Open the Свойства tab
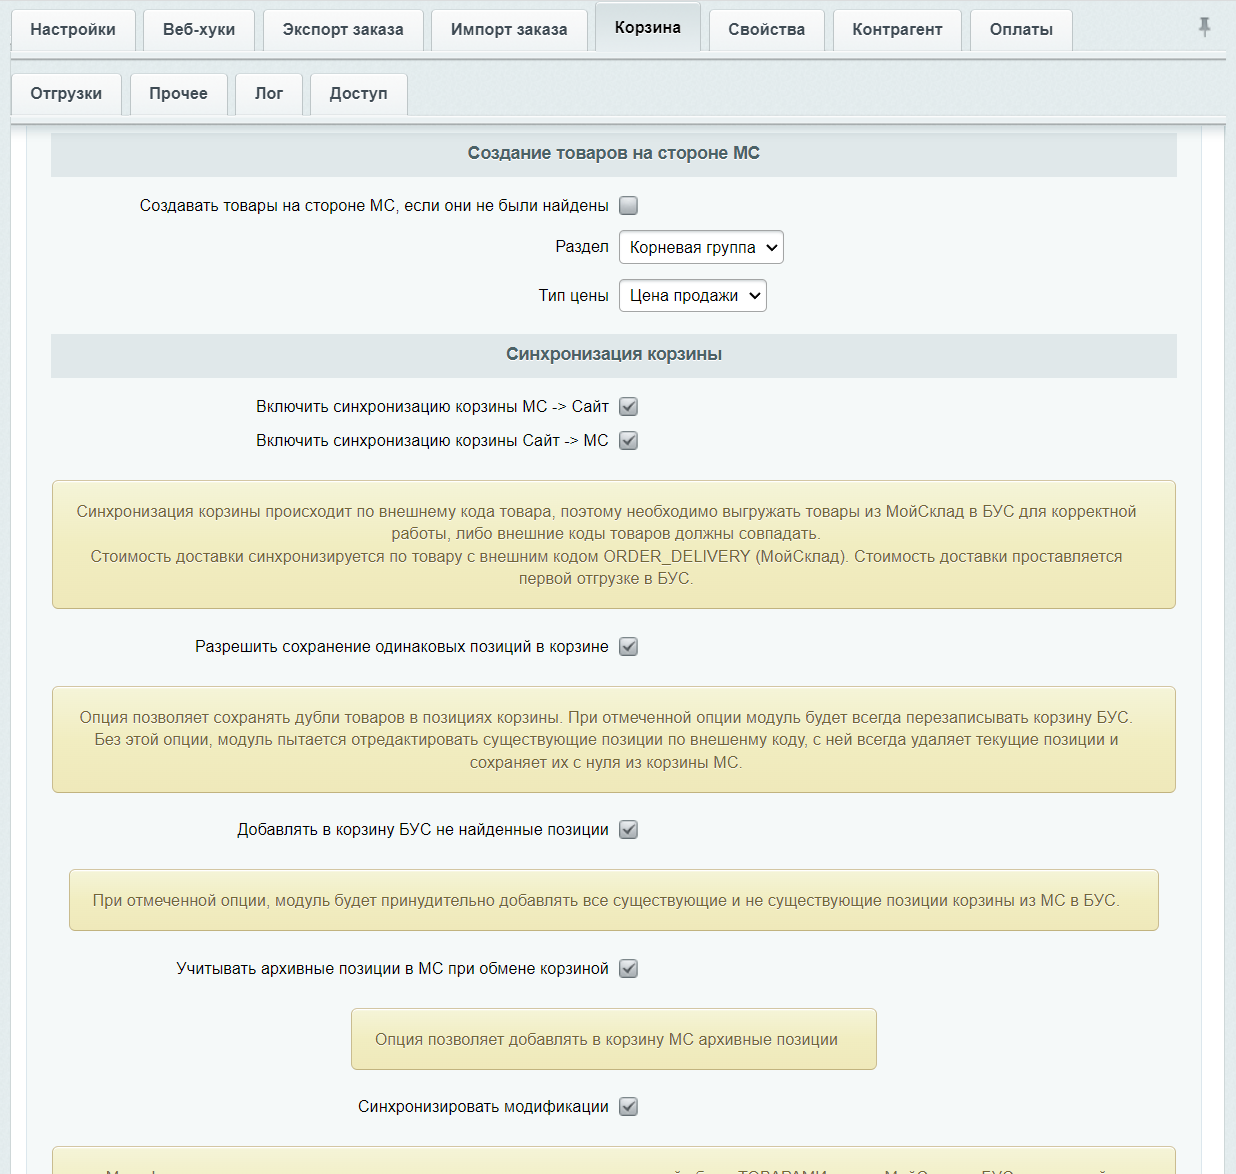This screenshot has width=1236, height=1174. coord(767,30)
